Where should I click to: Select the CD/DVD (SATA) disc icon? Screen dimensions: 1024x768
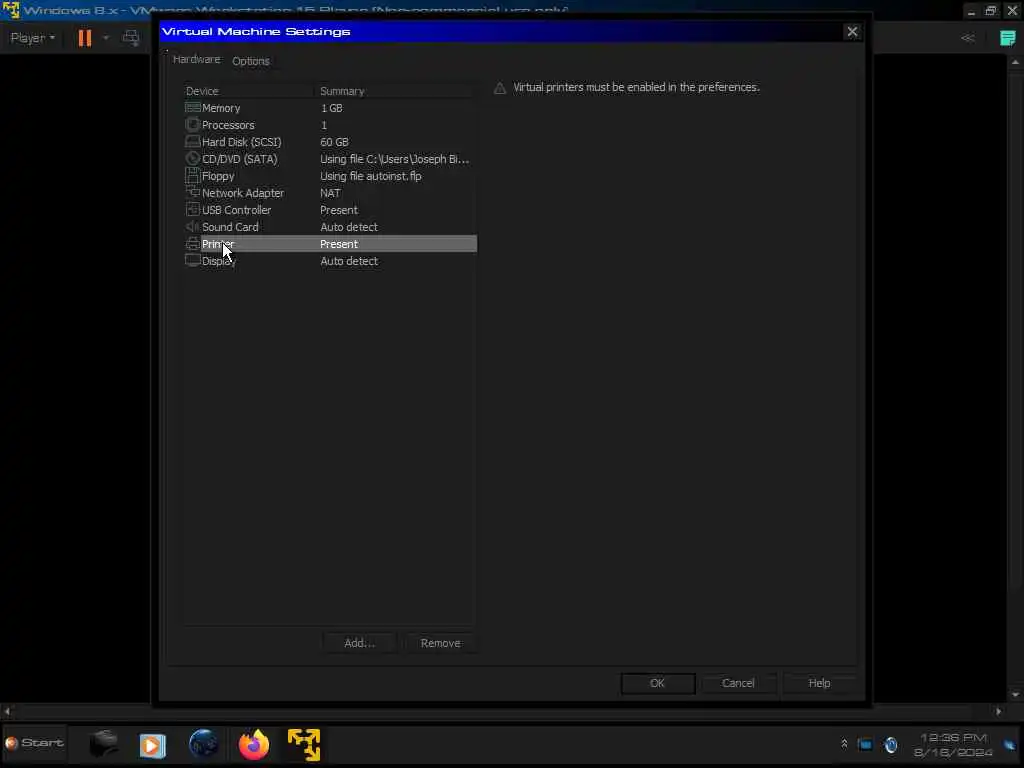click(x=193, y=159)
